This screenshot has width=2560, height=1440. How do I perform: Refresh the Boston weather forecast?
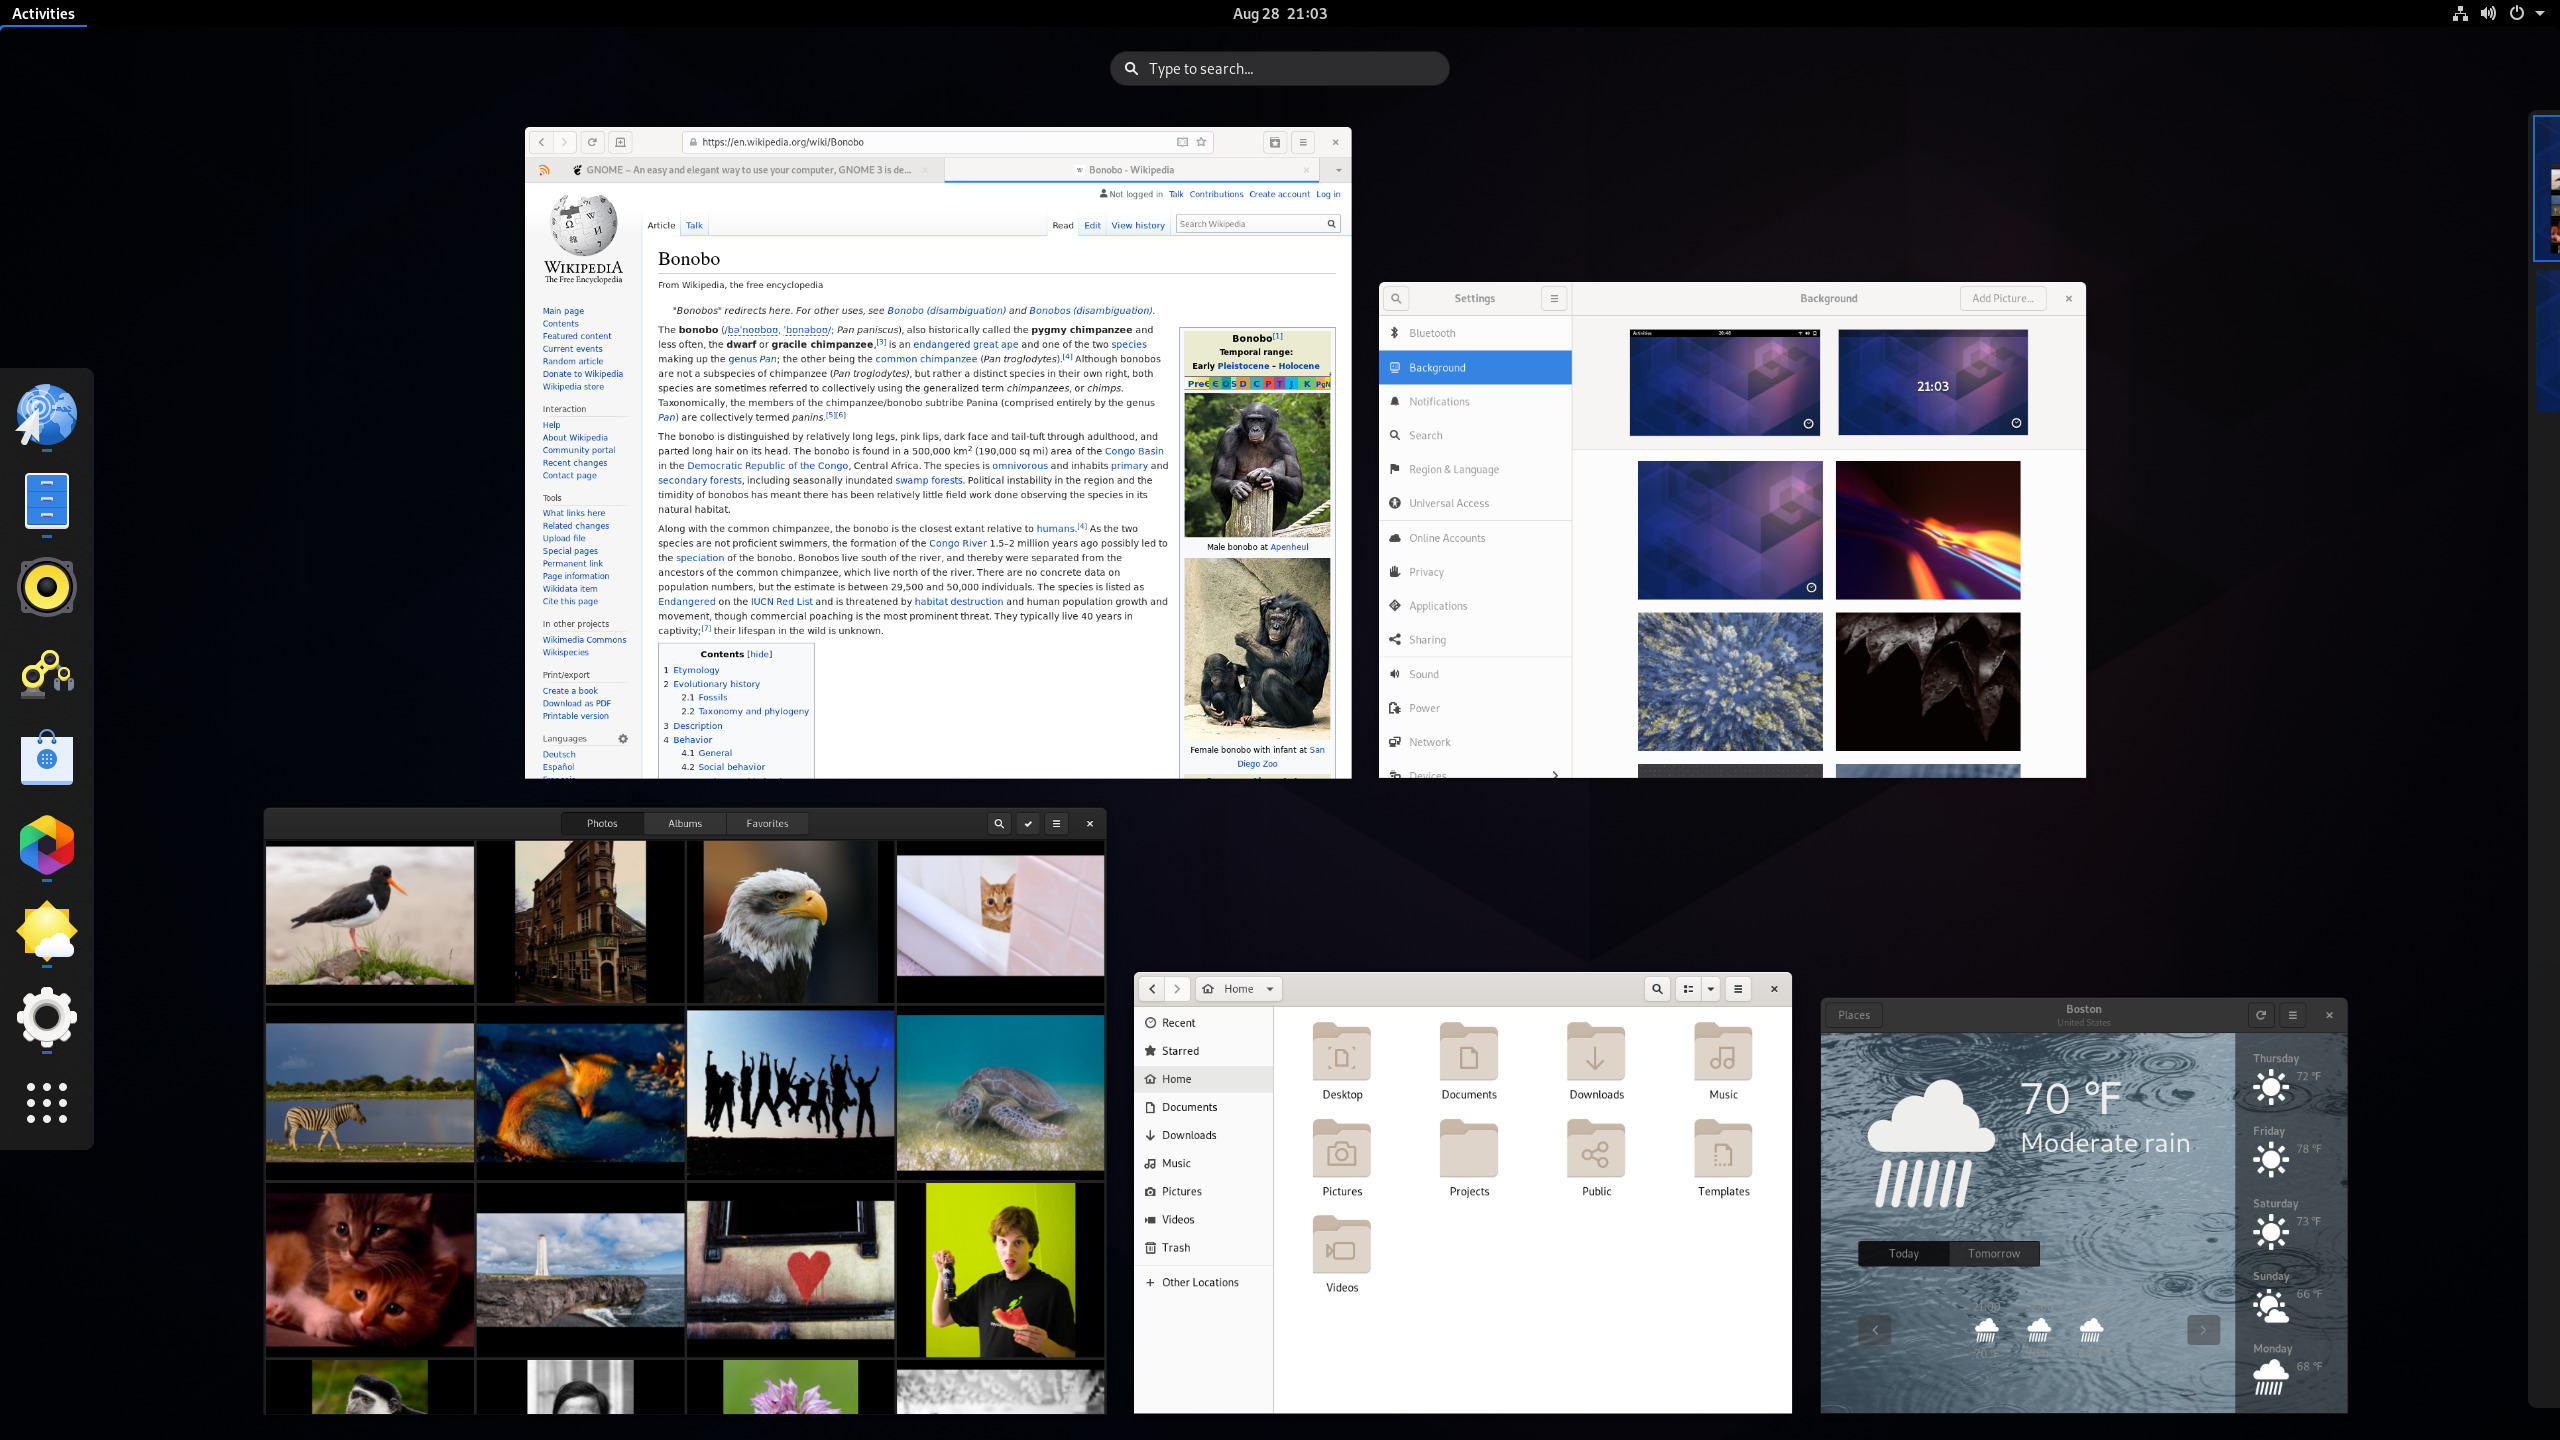[2260, 1014]
